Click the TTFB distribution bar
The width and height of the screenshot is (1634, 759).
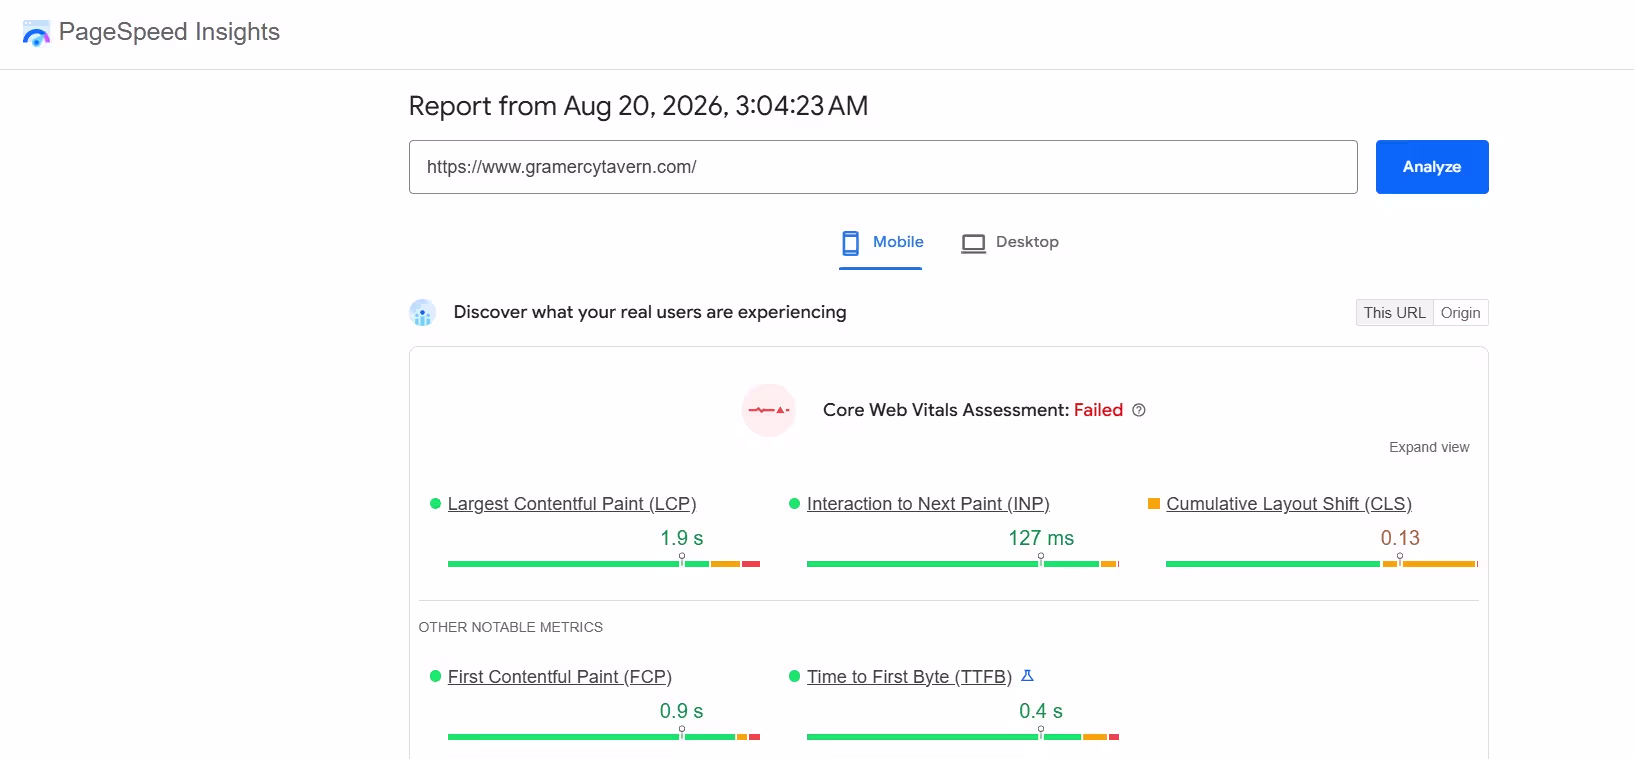pos(963,737)
